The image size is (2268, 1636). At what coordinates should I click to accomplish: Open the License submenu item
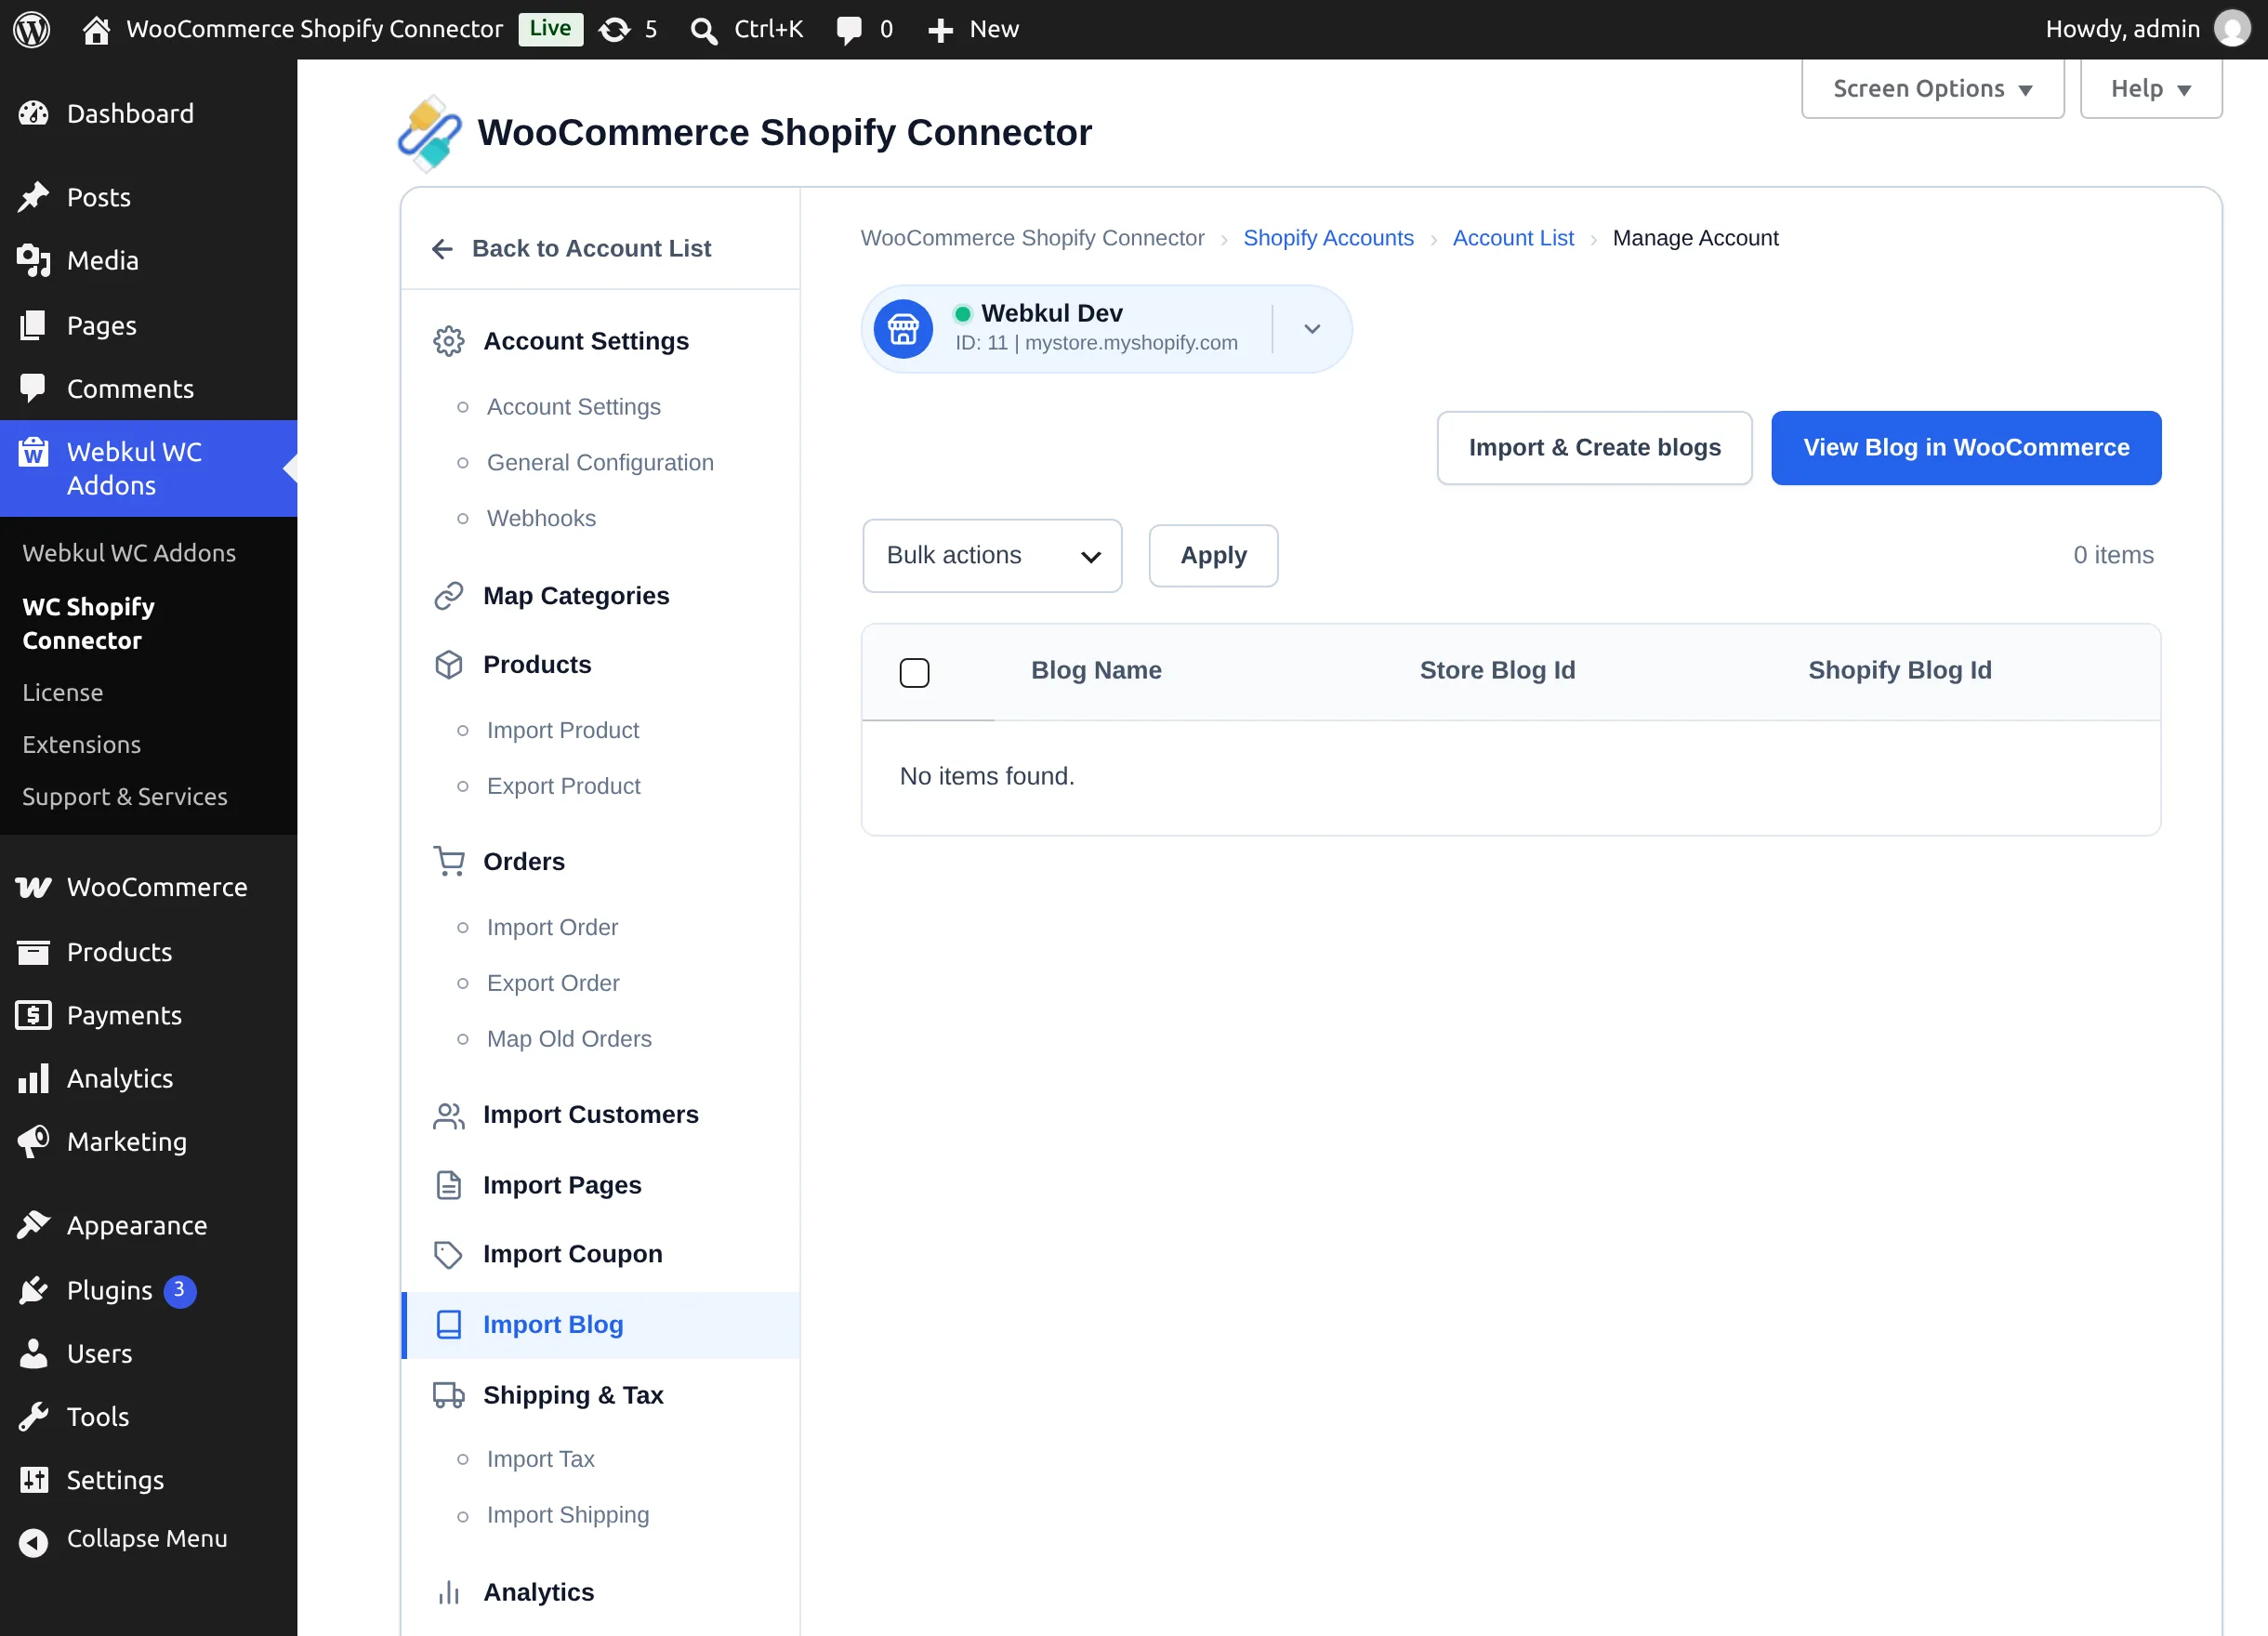click(63, 693)
